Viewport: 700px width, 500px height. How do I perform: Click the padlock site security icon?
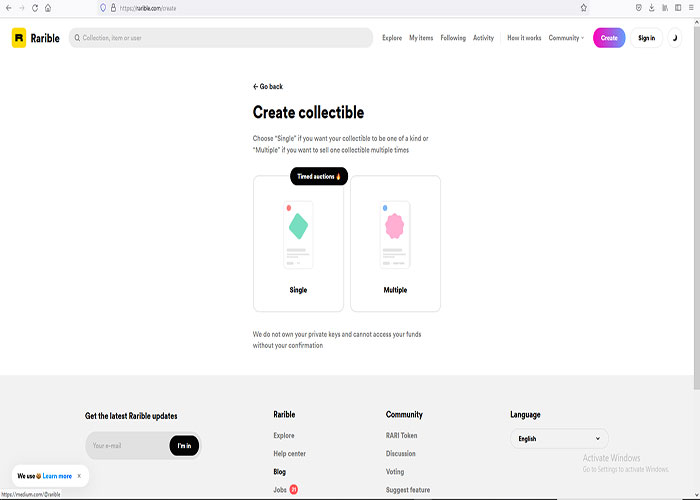[113, 7]
